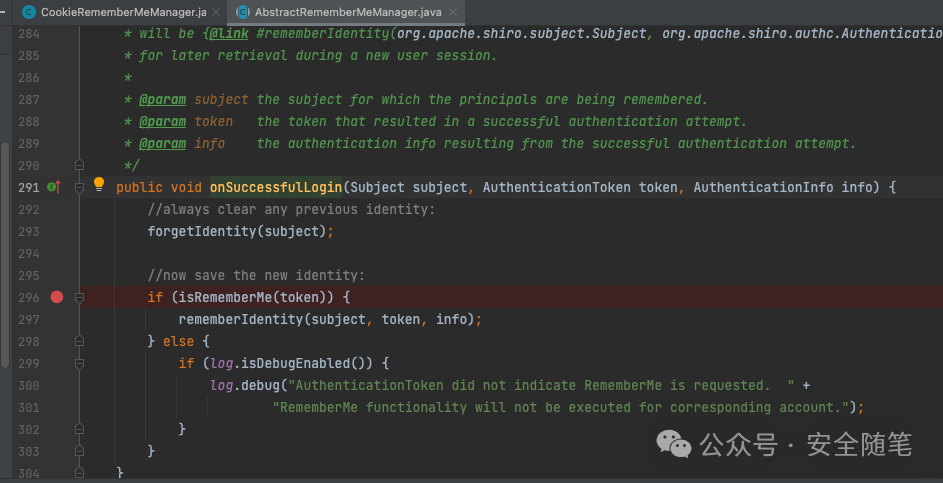The height and width of the screenshot is (483, 943).
Task: Click the class icon on the CookieRememberMeManager tab
Action: pos(28,12)
